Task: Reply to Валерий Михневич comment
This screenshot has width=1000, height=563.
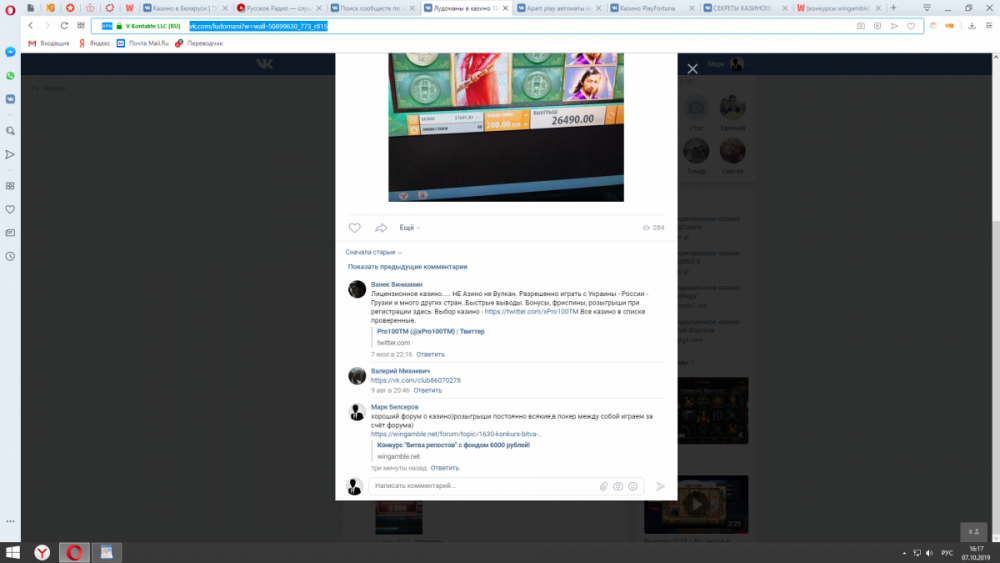Action: pyautogui.click(x=427, y=390)
